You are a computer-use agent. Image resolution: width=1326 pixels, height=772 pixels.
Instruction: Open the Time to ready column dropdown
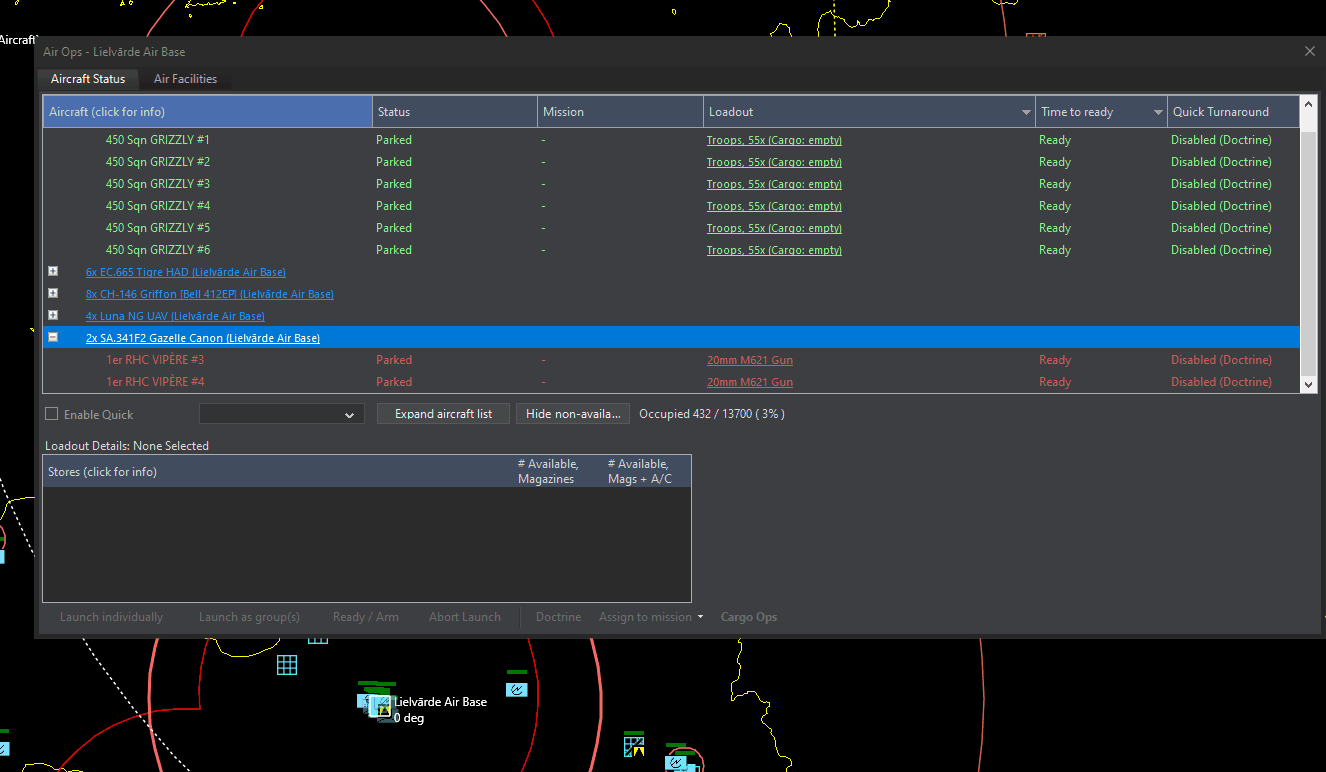[1158, 112]
